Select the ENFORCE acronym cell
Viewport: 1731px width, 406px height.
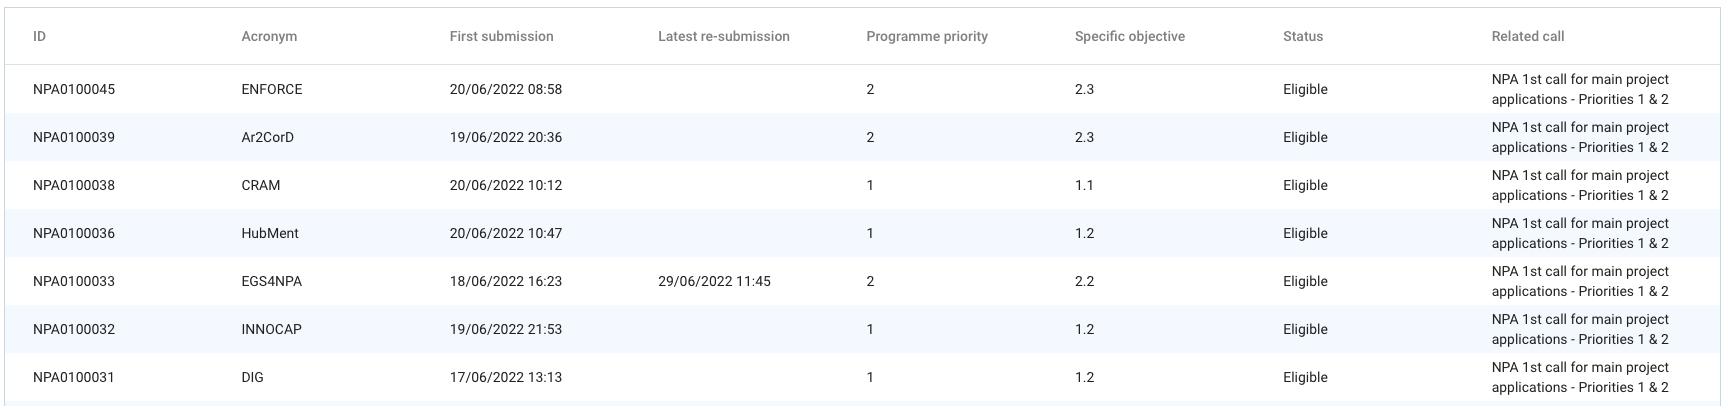click(x=271, y=89)
